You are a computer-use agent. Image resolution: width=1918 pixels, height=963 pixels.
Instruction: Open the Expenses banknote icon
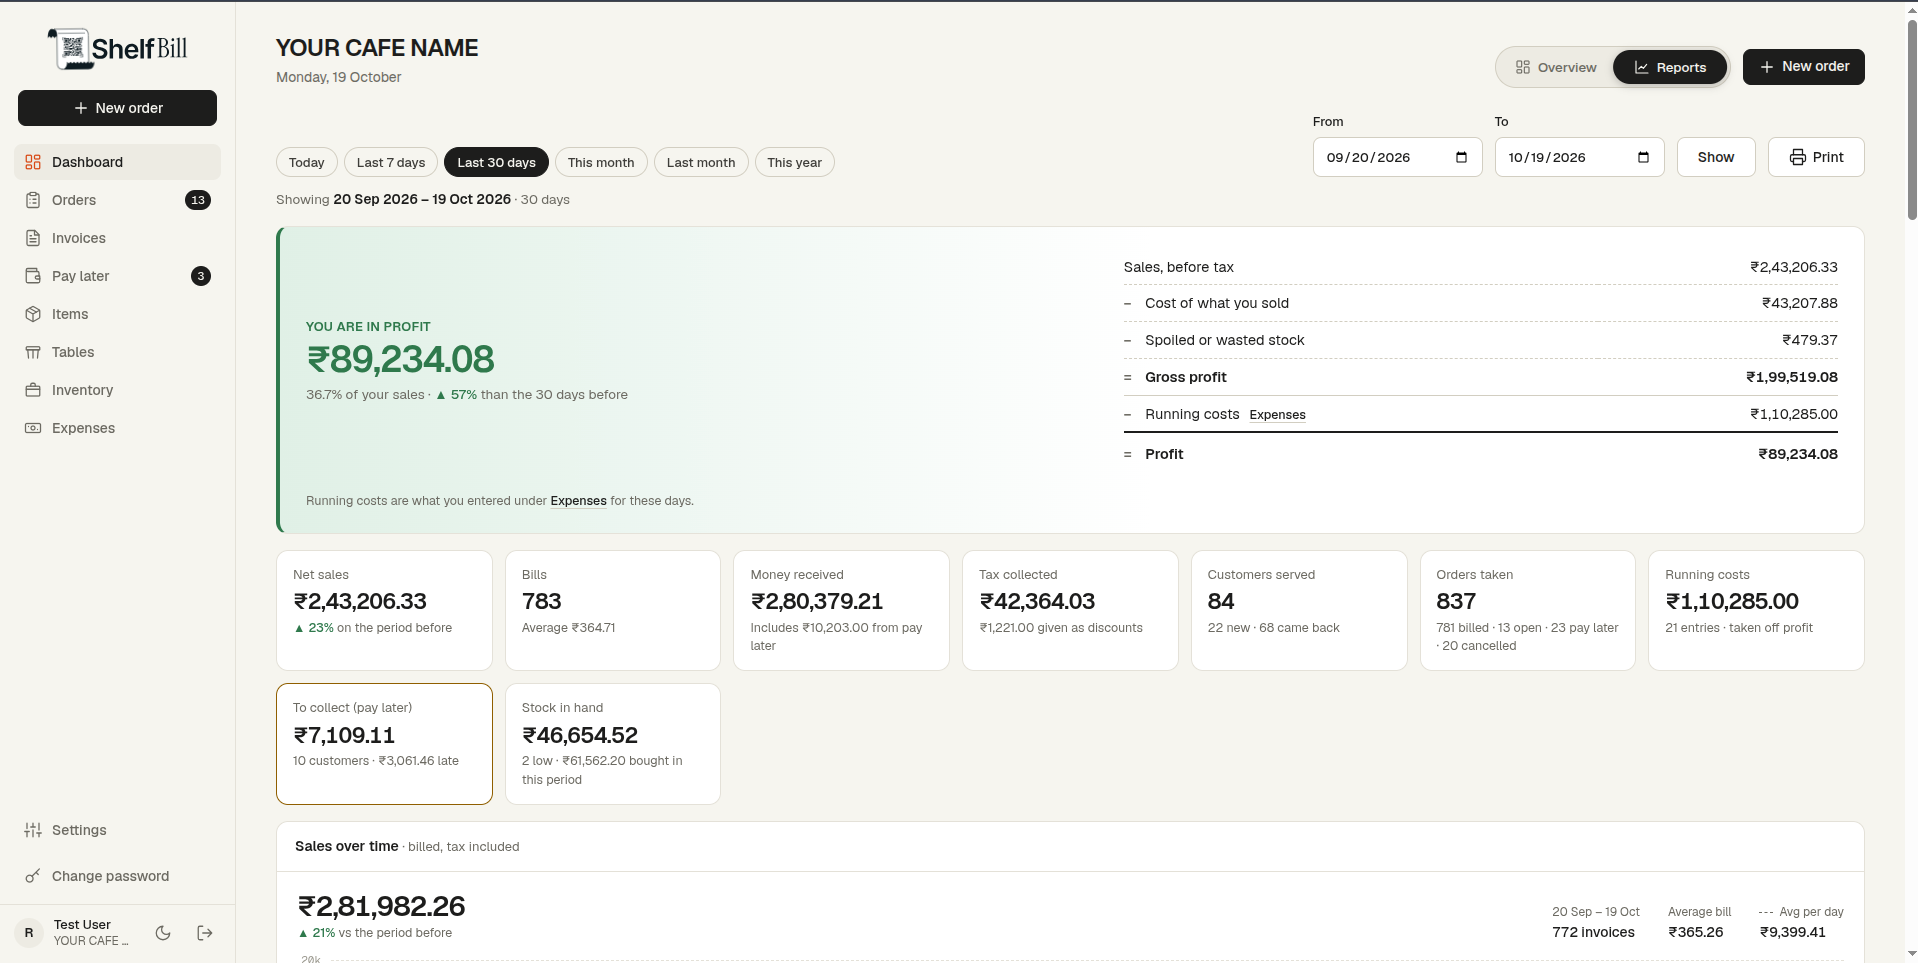(33, 428)
